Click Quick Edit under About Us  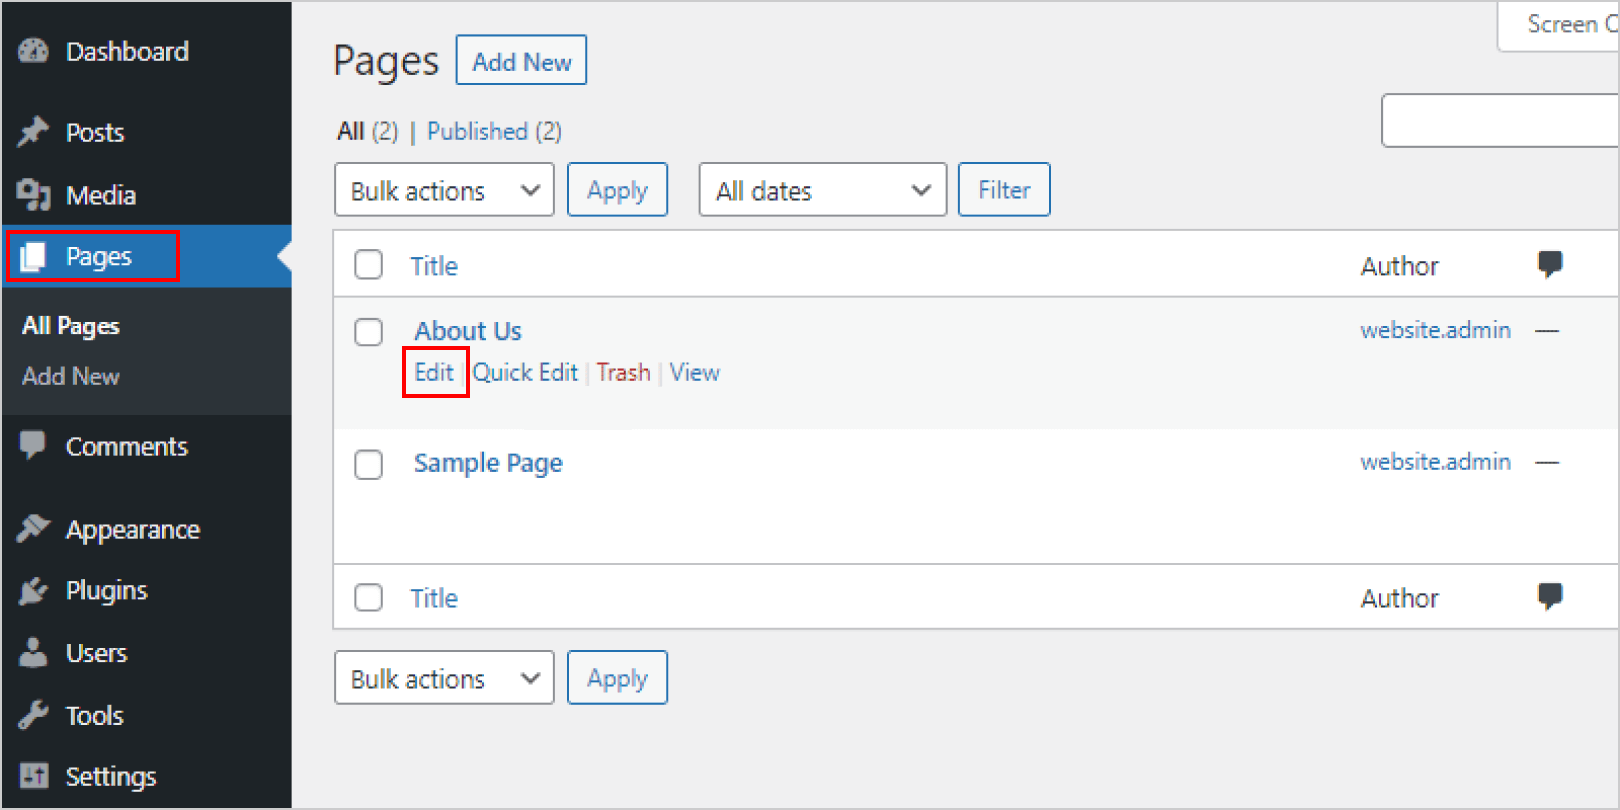[525, 373]
